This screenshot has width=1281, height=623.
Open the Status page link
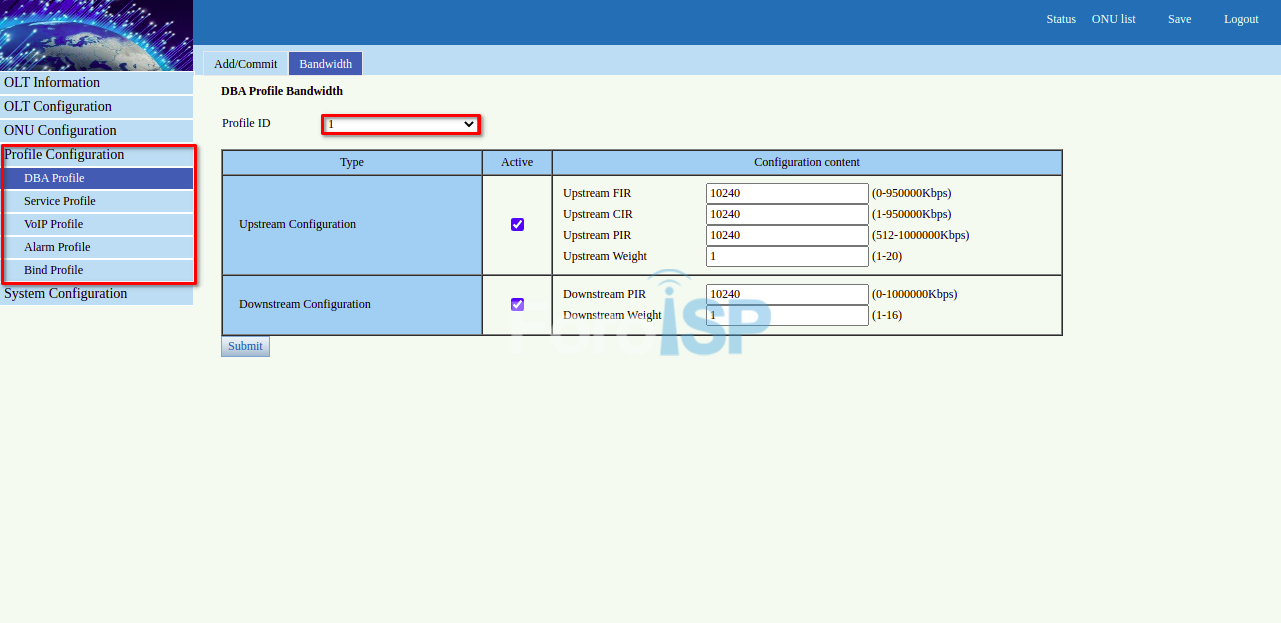point(1060,19)
